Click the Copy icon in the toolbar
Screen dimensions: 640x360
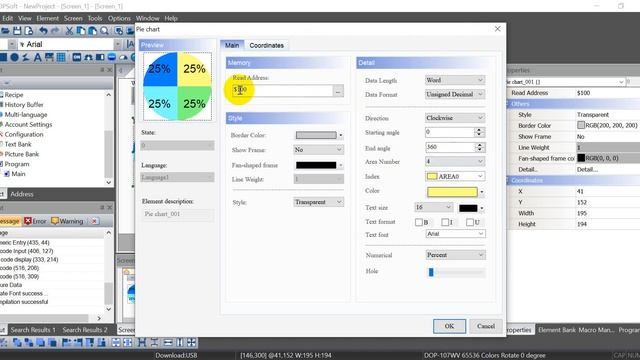[81, 31]
